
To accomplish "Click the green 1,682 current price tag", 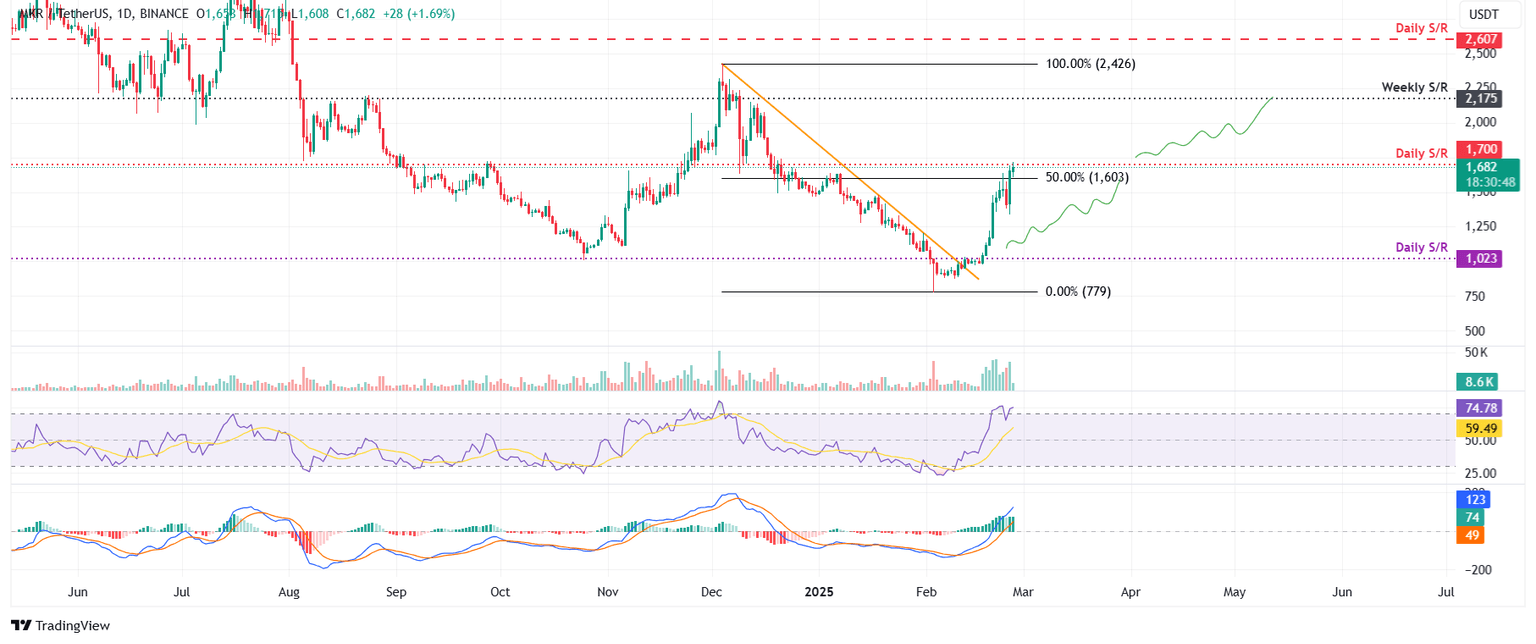I will 1481,167.
